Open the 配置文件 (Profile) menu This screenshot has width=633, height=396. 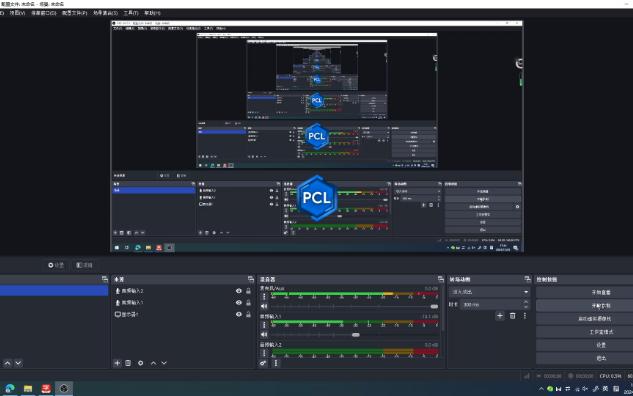(74, 13)
